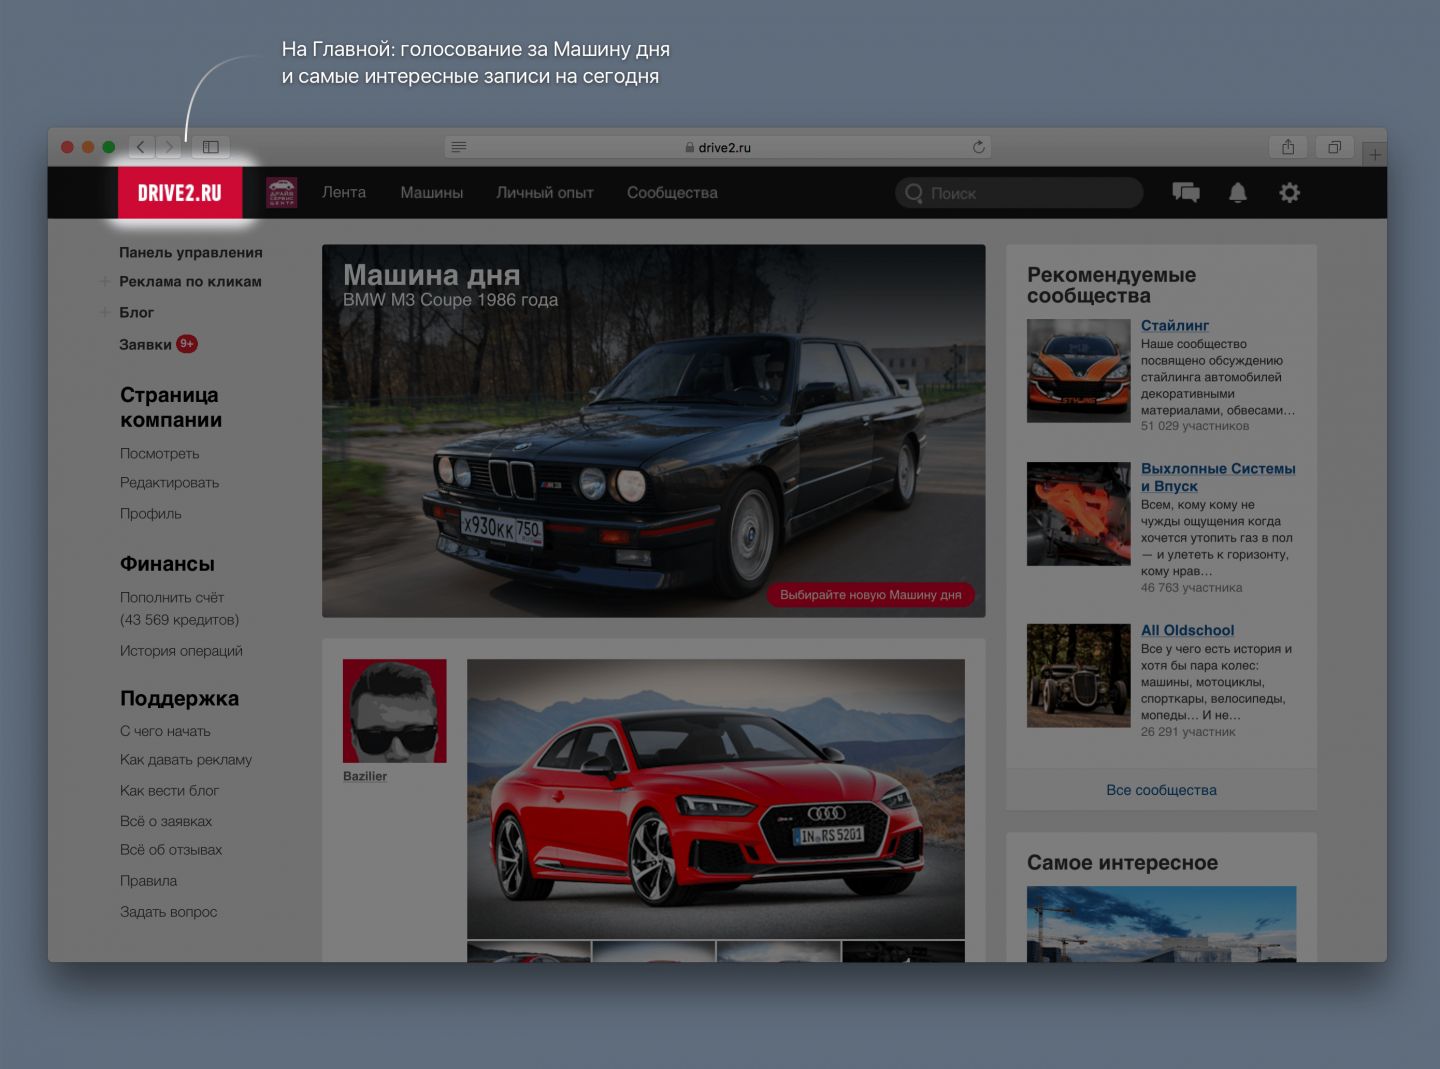
Task: Open the Safari tab overview icon
Action: (x=1334, y=147)
